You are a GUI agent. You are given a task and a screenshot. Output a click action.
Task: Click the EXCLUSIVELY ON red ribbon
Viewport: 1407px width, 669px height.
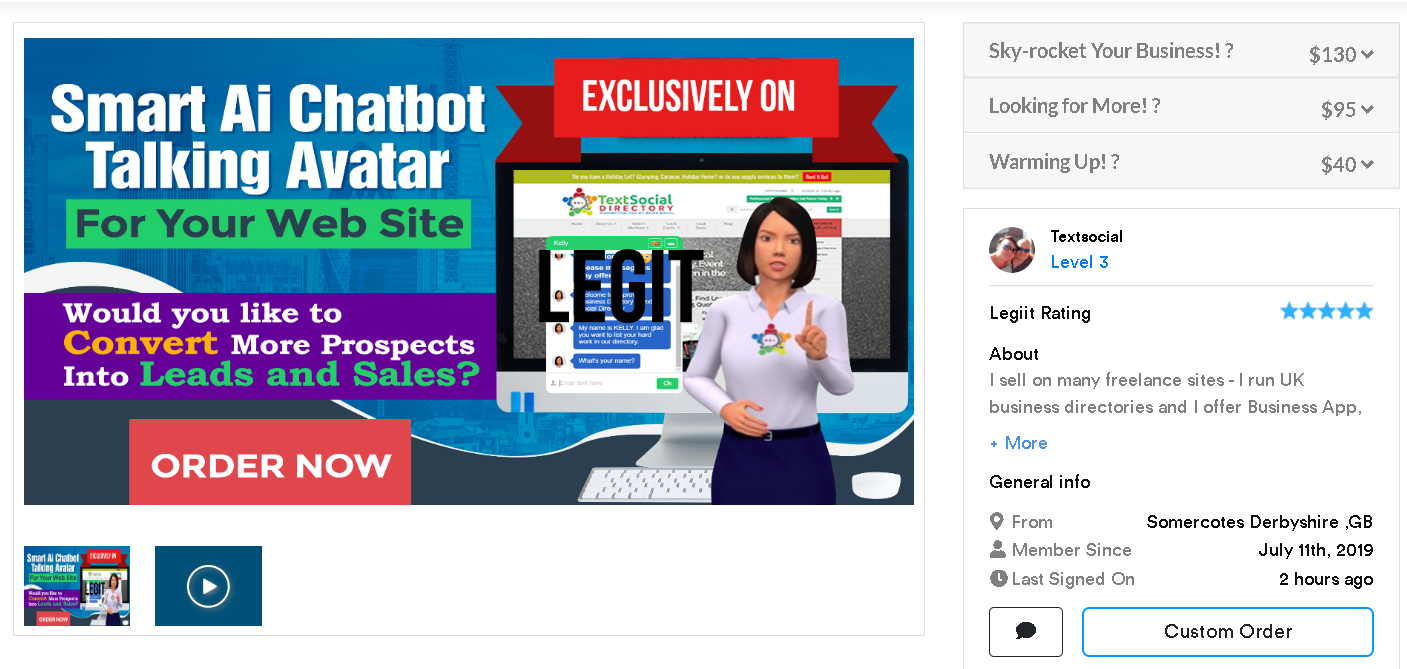tap(689, 97)
